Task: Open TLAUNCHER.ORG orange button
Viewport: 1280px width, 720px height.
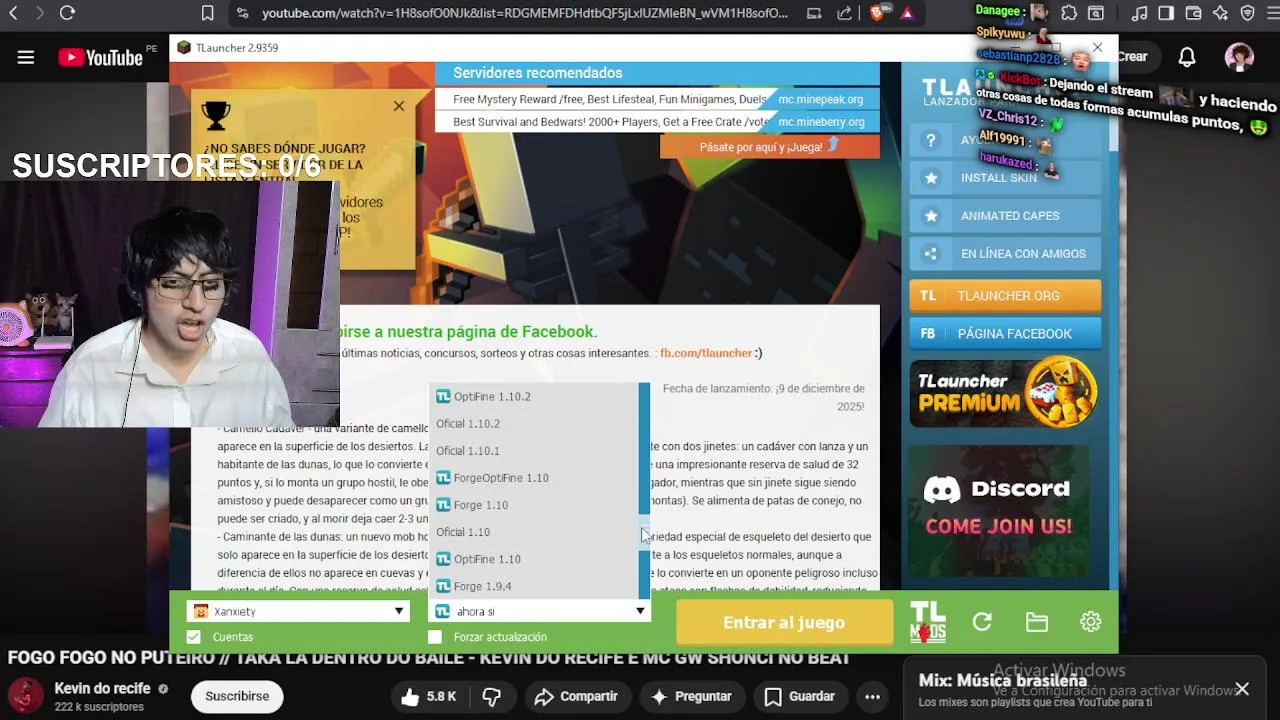Action: point(1005,296)
